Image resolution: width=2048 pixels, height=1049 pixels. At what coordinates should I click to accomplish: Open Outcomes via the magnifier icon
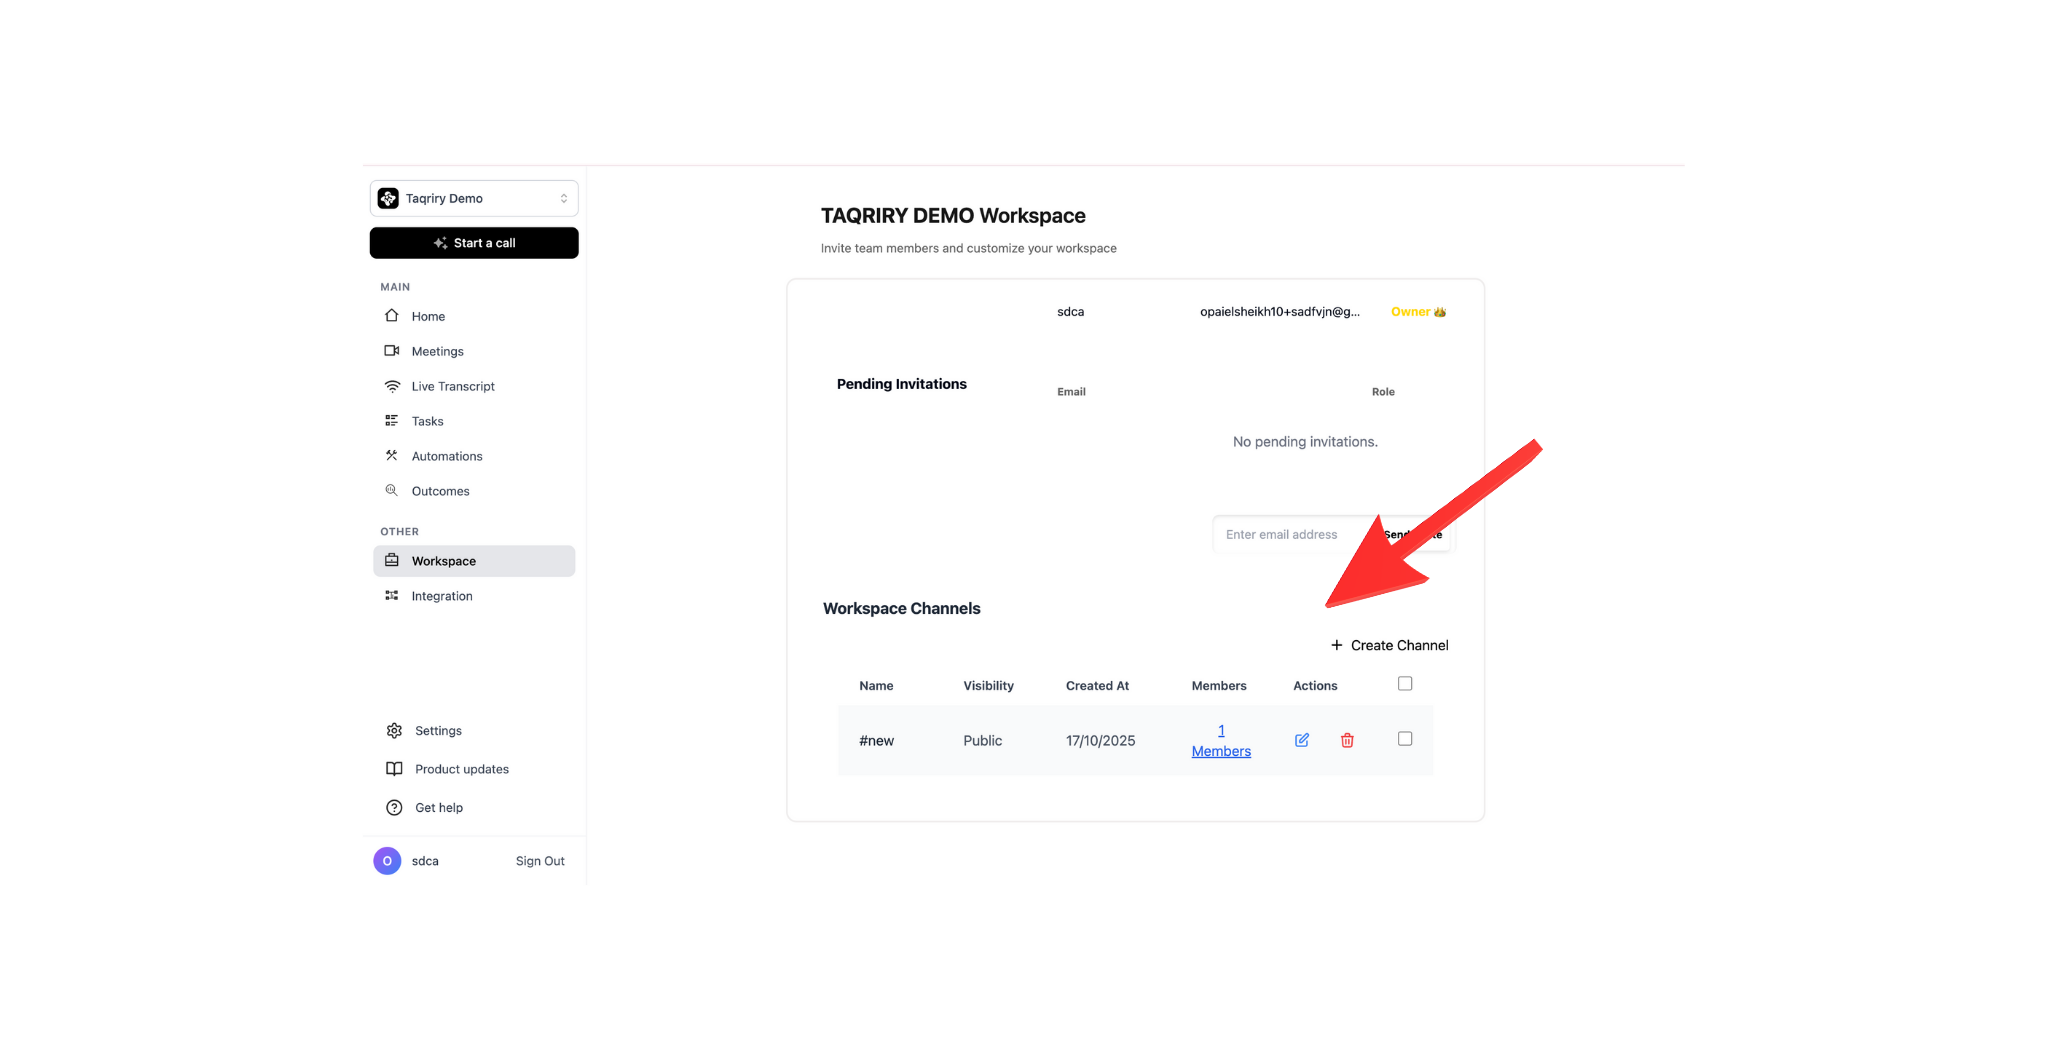[392, 490]
